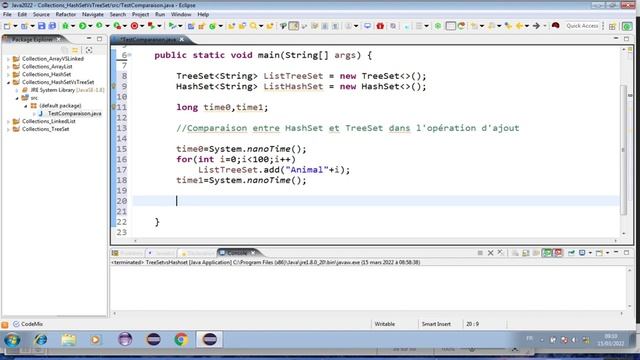Click the Save All icon

point(52,26)
